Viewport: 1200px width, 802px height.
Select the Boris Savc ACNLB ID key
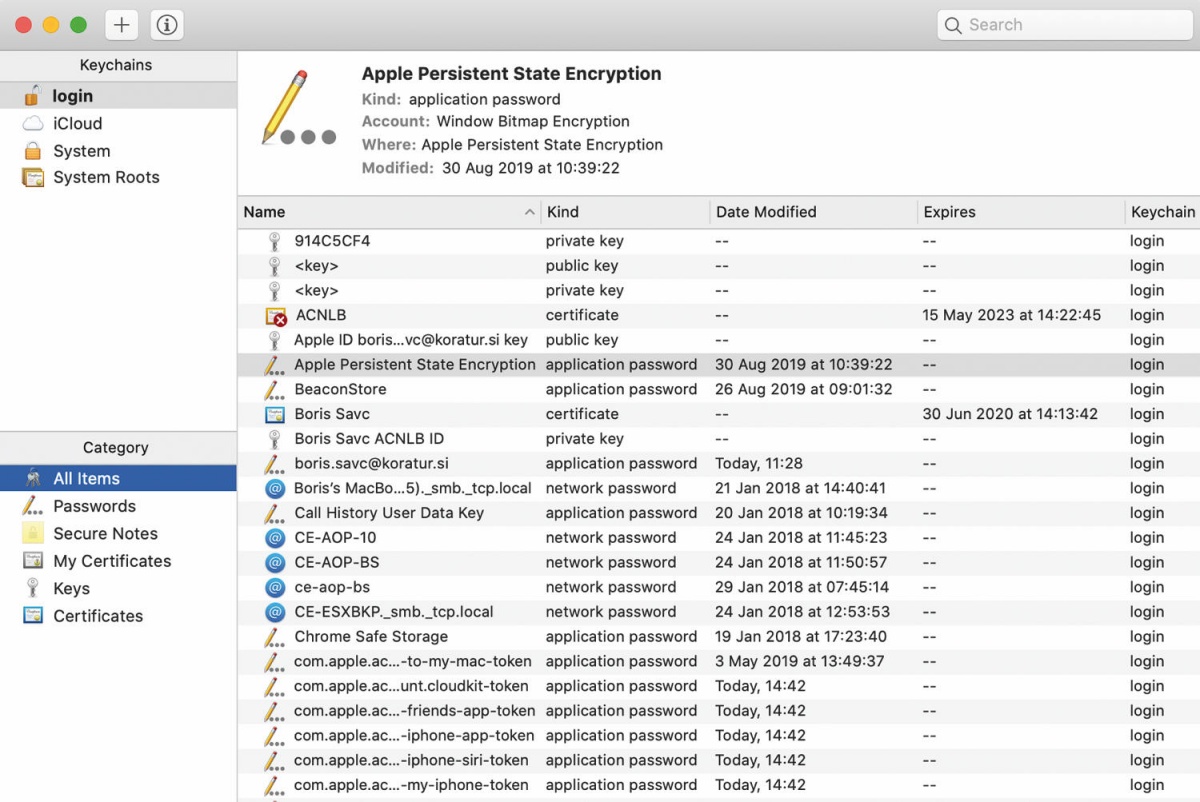tap(719, 439)
